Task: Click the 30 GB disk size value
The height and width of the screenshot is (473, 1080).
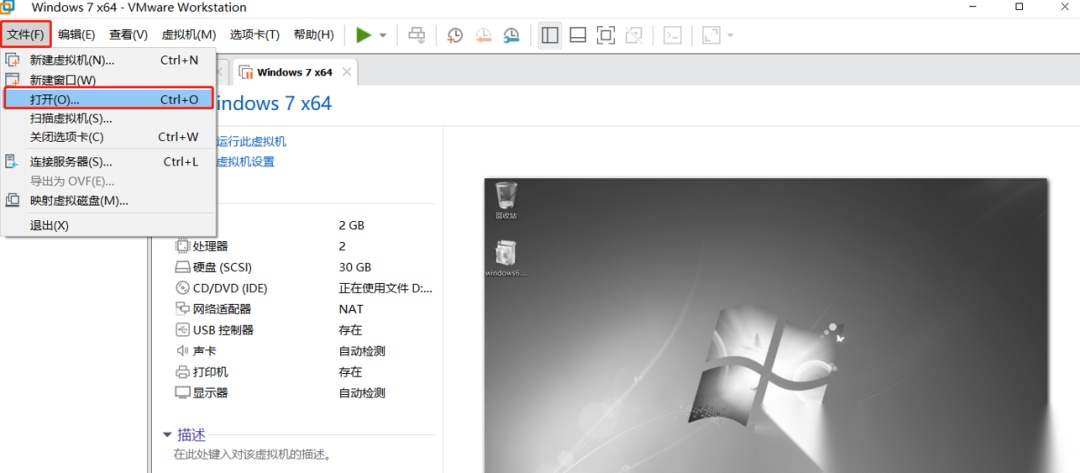Action: click(355, 267)
